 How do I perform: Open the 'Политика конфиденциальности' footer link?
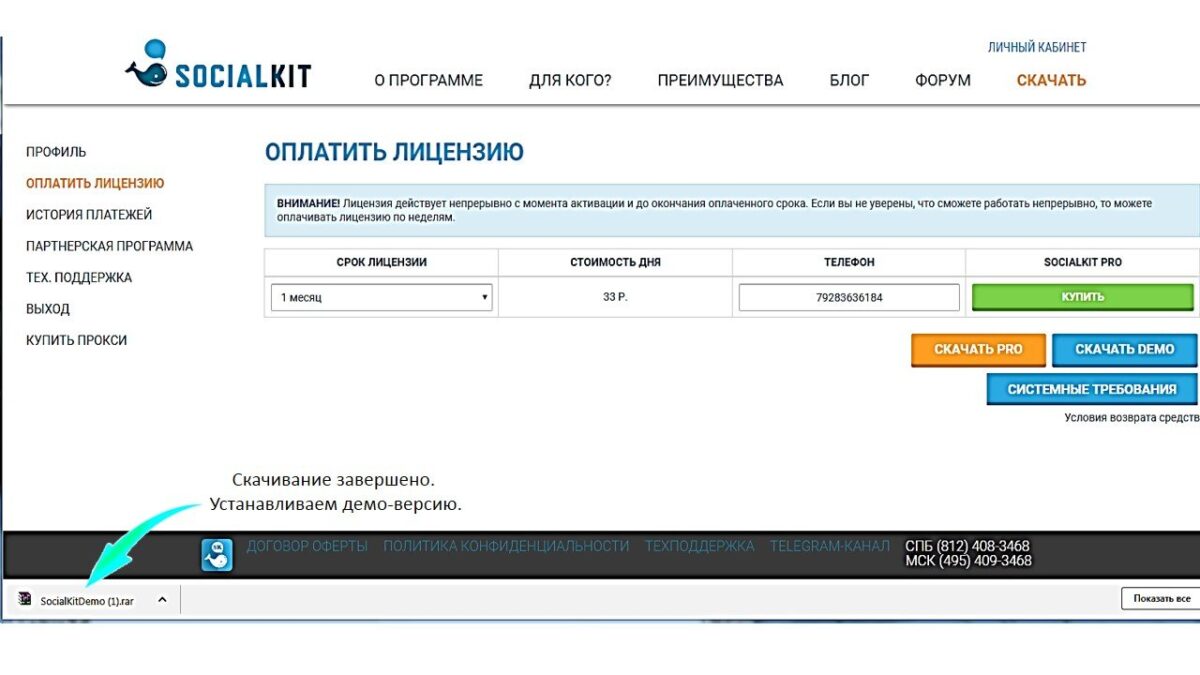coord(506,546)
